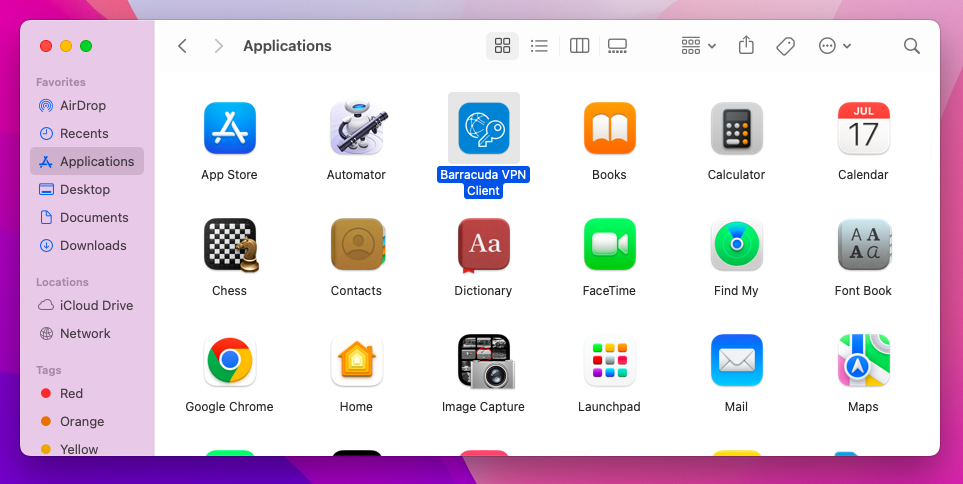Switch to icon grid view
The width and height of the screenshot is (963, 484).
click(502, 46)
